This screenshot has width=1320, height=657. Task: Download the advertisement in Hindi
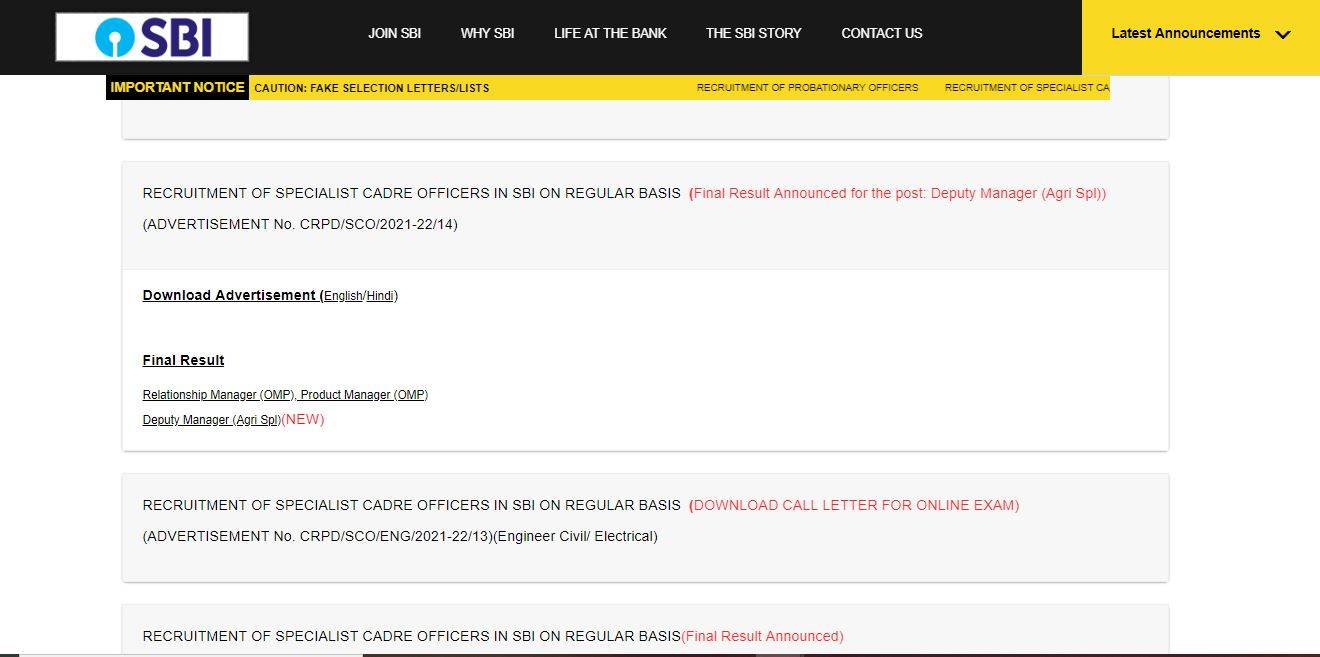click(380, 296)
